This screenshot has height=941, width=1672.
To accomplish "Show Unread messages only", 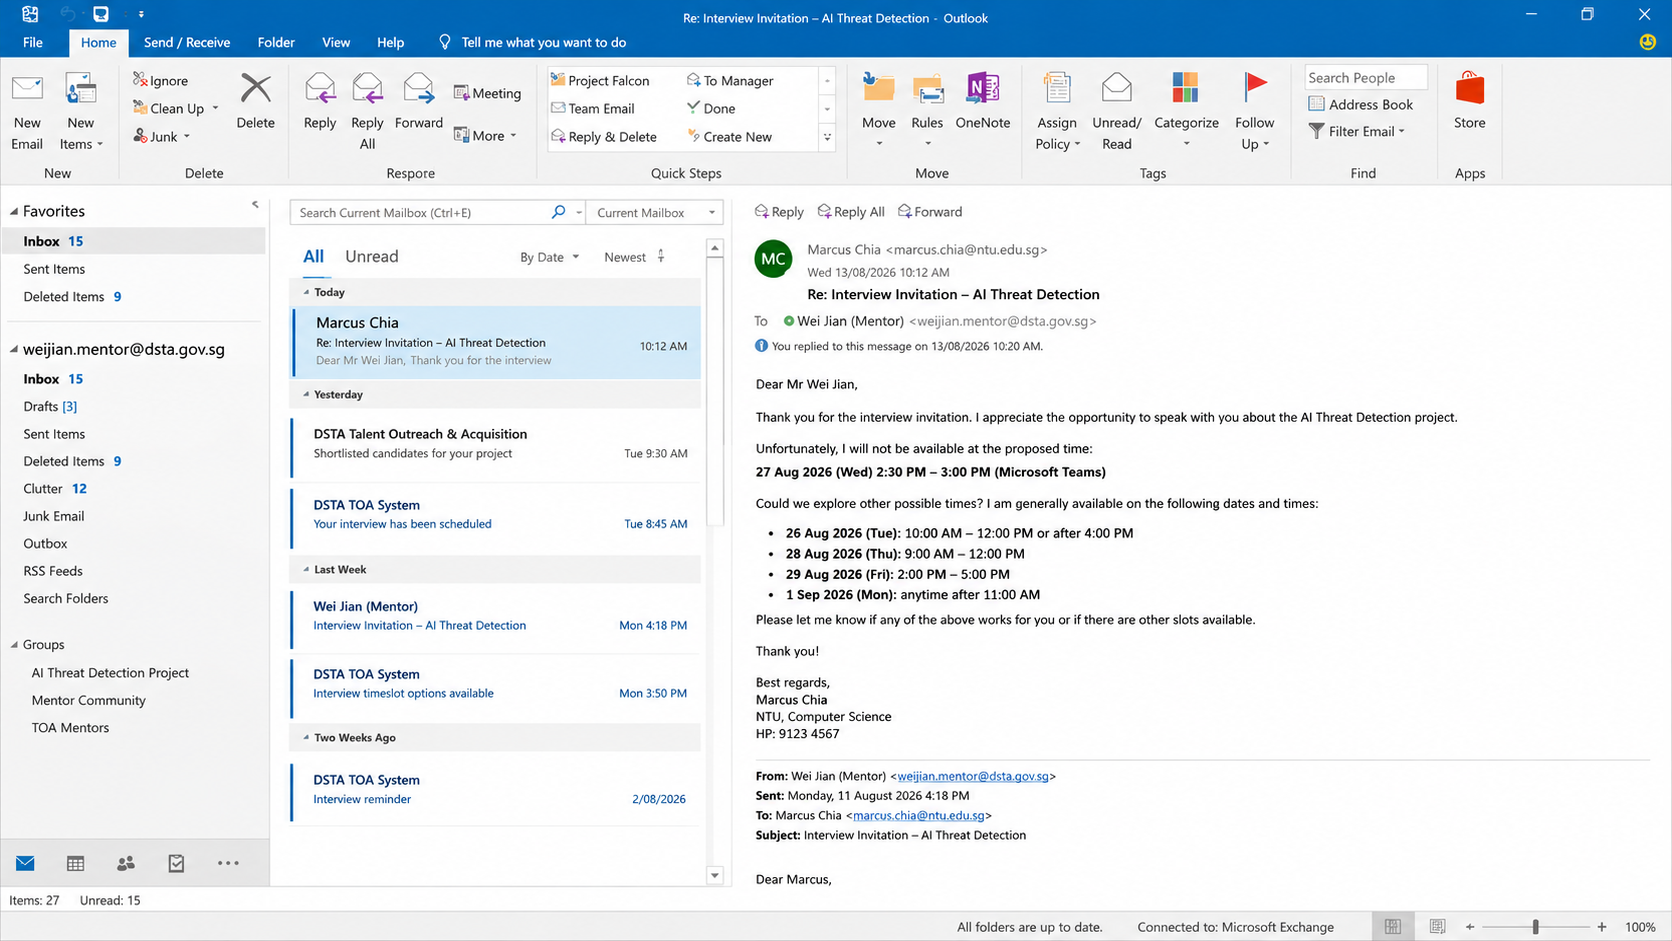I will point(371,256).
